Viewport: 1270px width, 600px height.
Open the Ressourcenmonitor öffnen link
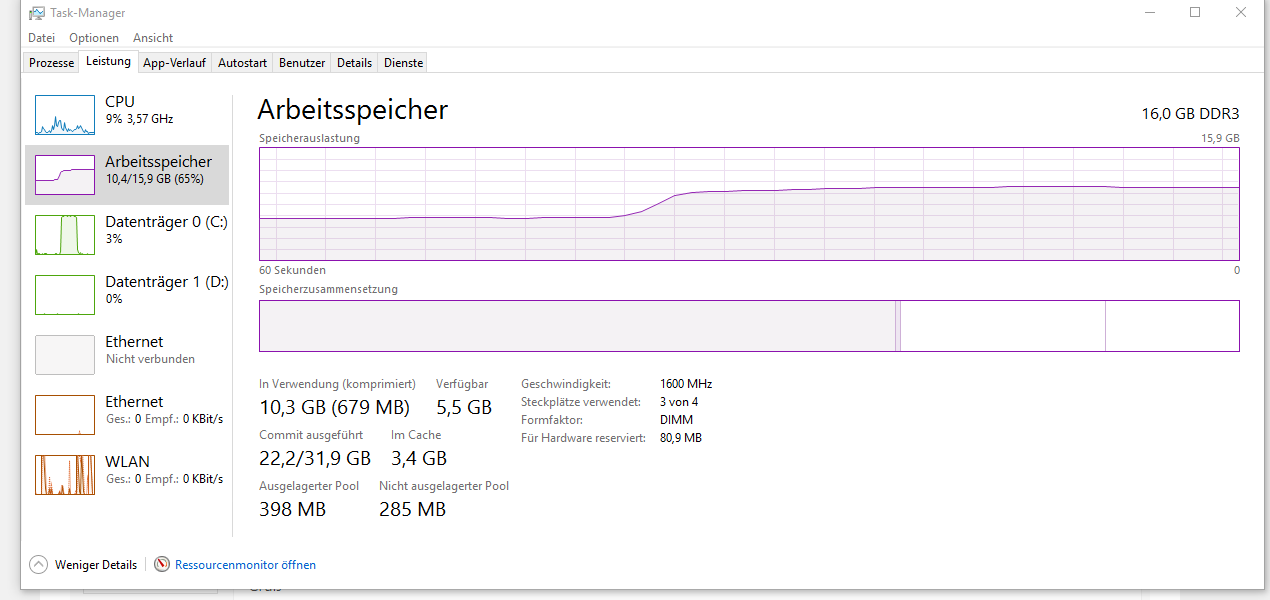point(245,565)
